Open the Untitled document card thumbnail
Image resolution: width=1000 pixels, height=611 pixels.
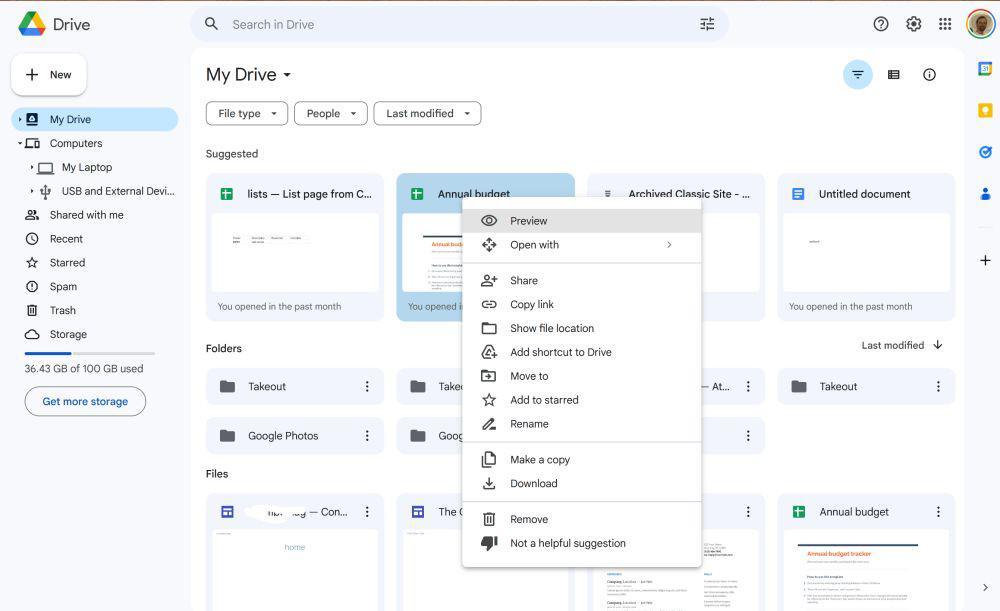click(x=866, y=253)
